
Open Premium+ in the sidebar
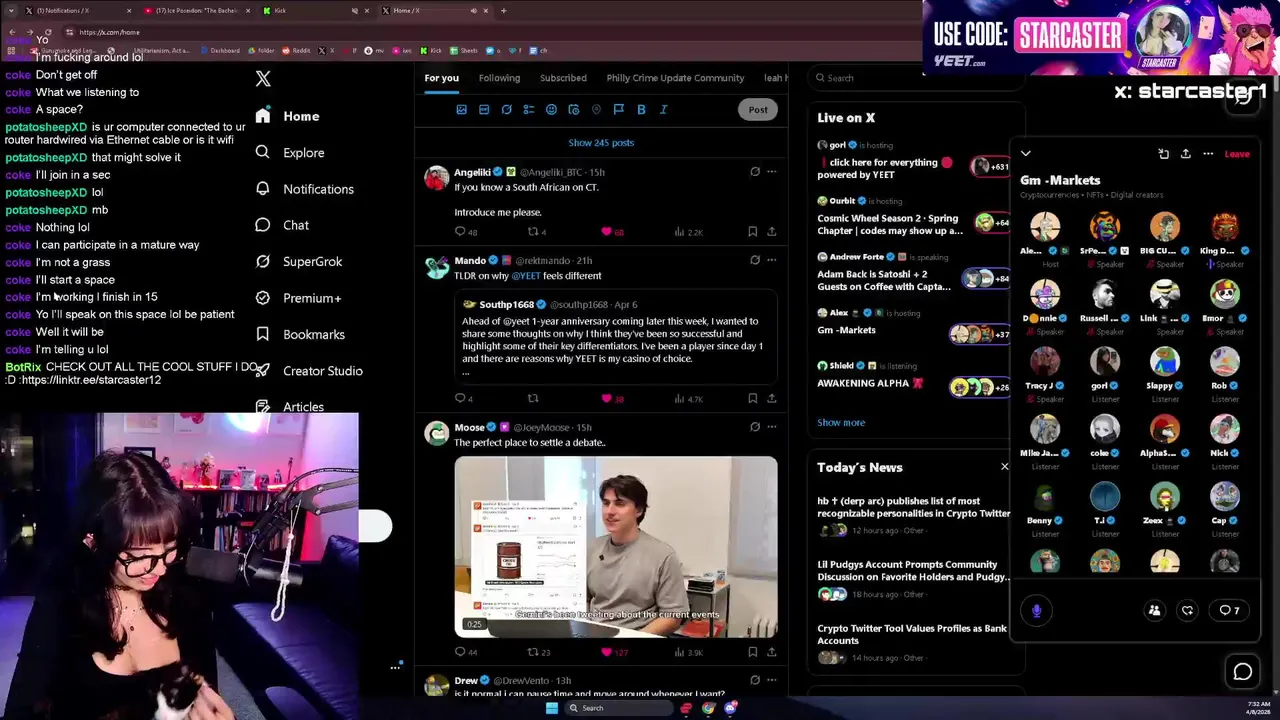pos(298,298)
